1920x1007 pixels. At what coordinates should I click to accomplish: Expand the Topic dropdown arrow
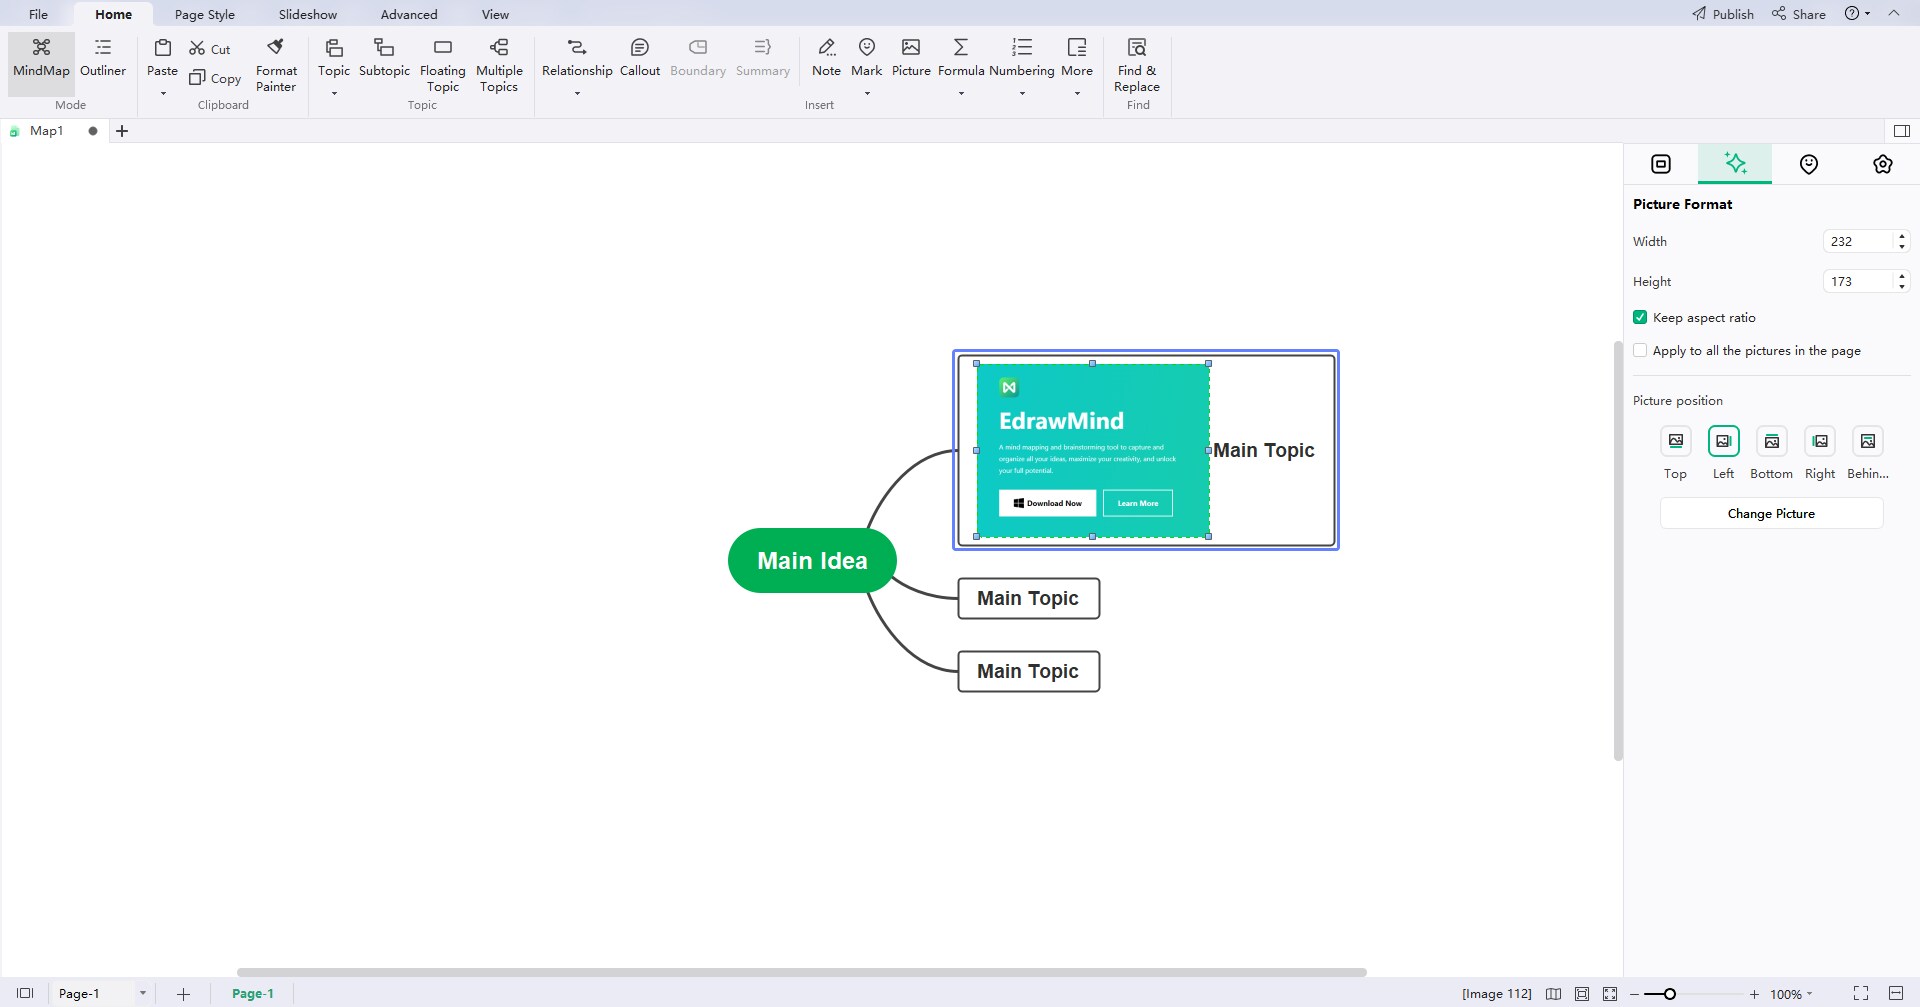point(334,94)
